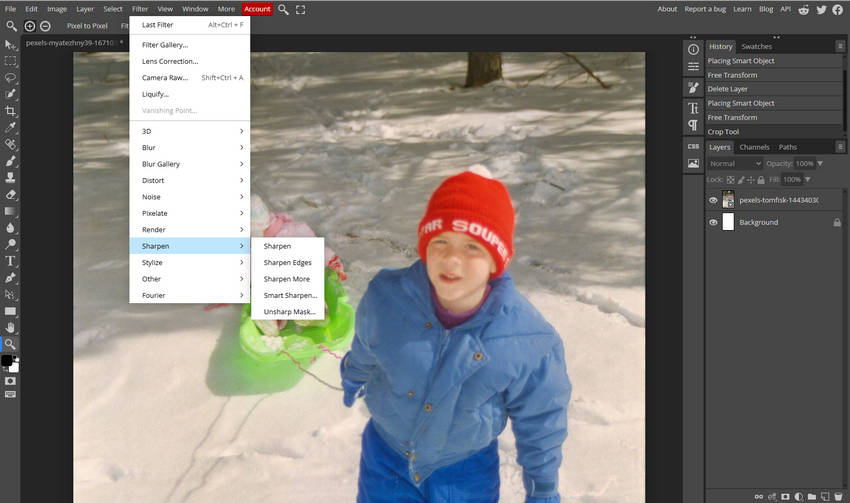Hide the Background layer
850x503 pixels.
pyautogui.click(x=713, y=222)
